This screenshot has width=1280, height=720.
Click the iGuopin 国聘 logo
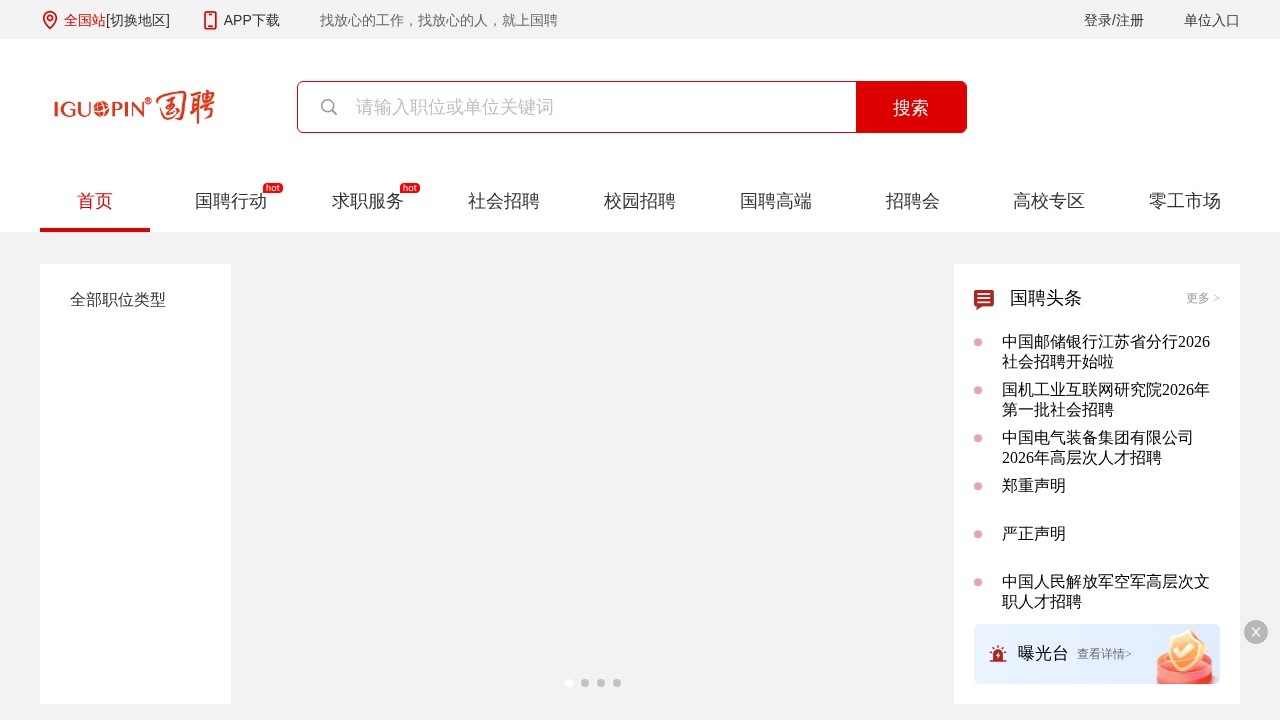click(x=133, y=107)
